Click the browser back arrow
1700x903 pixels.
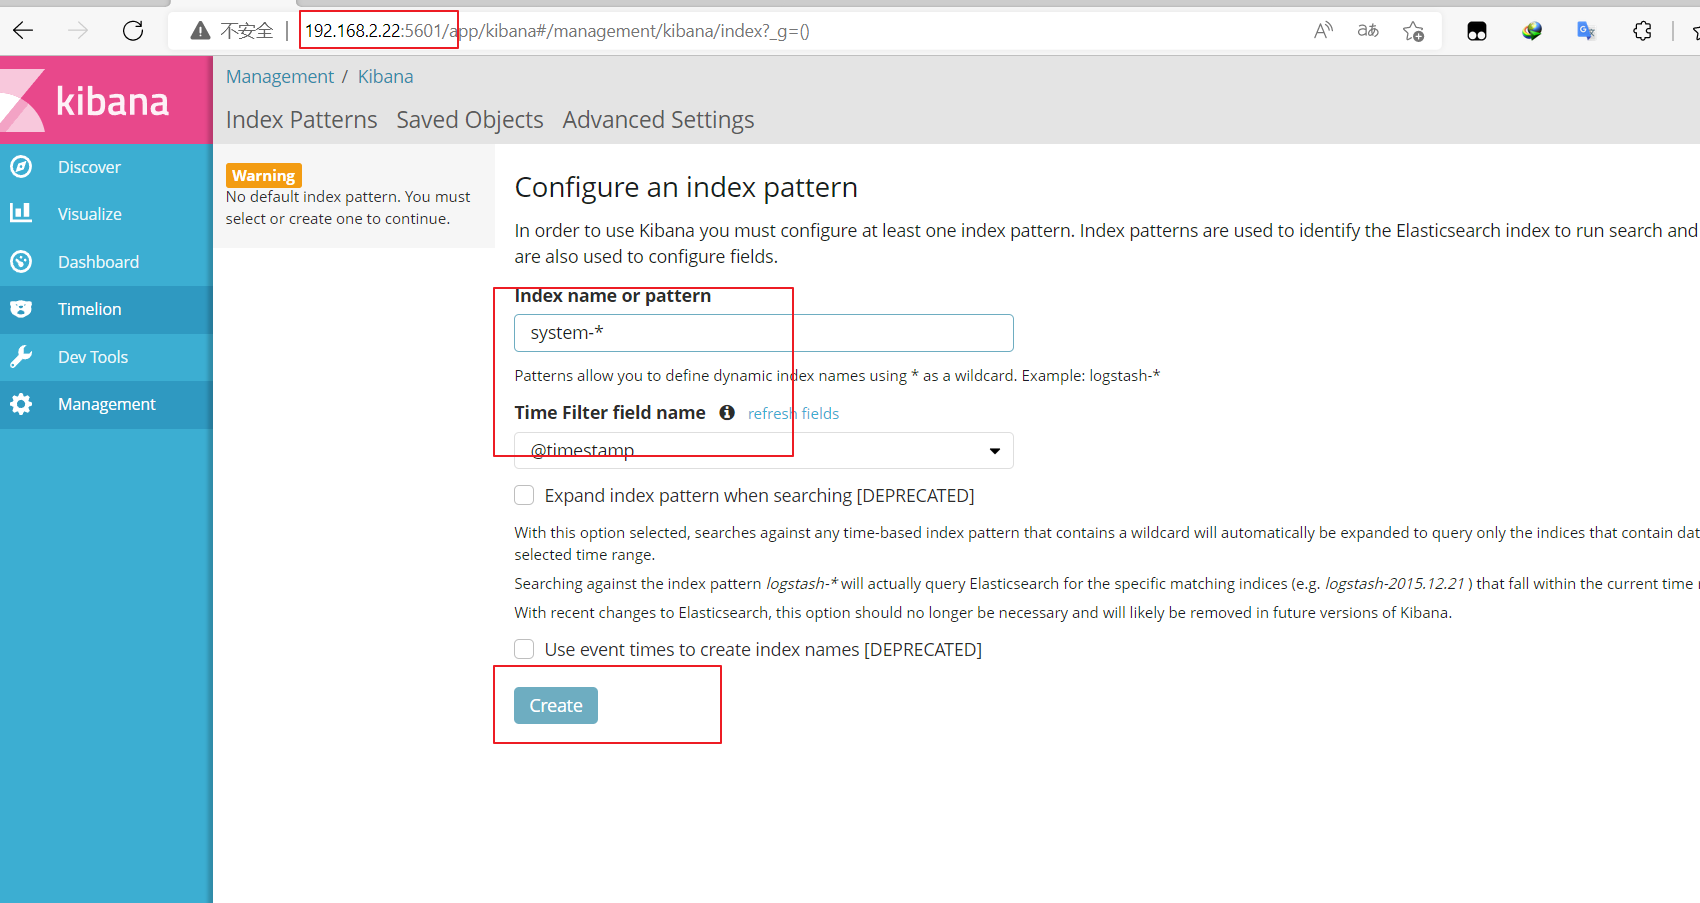[x=23, y=31]
